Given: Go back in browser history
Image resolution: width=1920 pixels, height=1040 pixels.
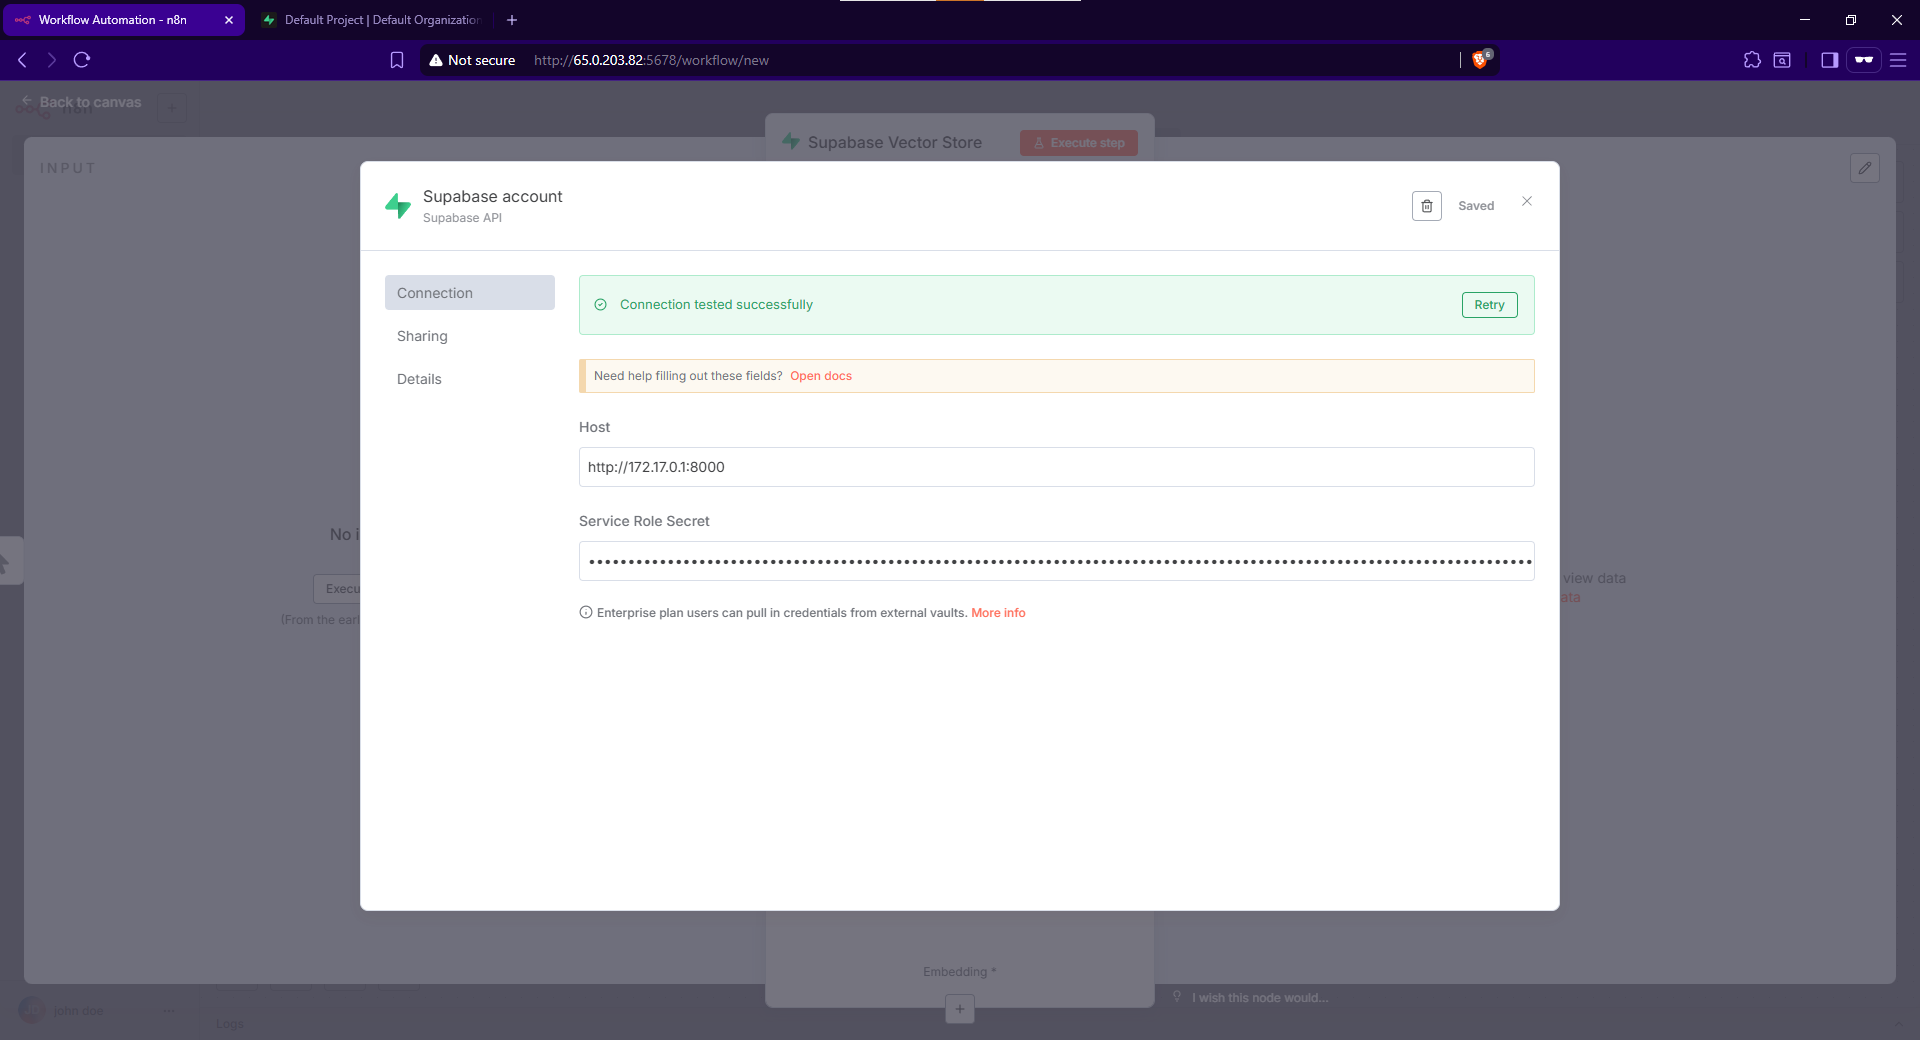Looking at the screenshot, I should [22, 60].
